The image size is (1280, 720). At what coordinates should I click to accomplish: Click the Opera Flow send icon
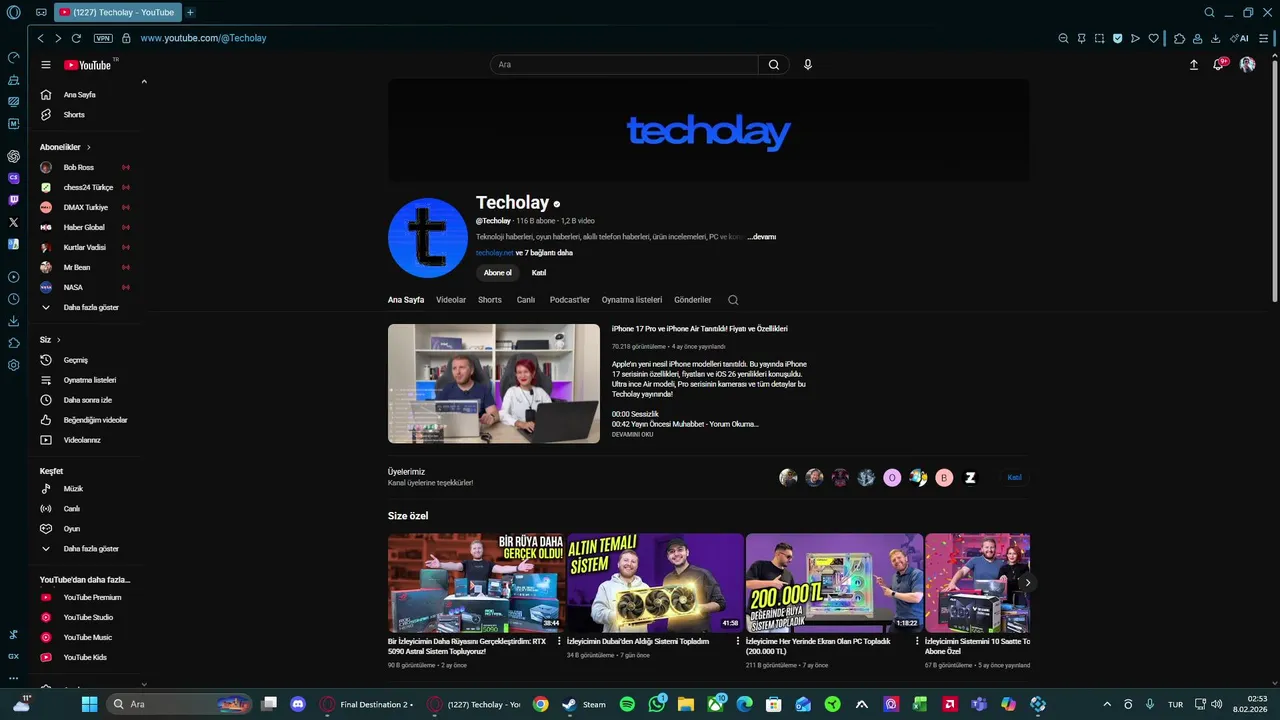coord(1135,38)
